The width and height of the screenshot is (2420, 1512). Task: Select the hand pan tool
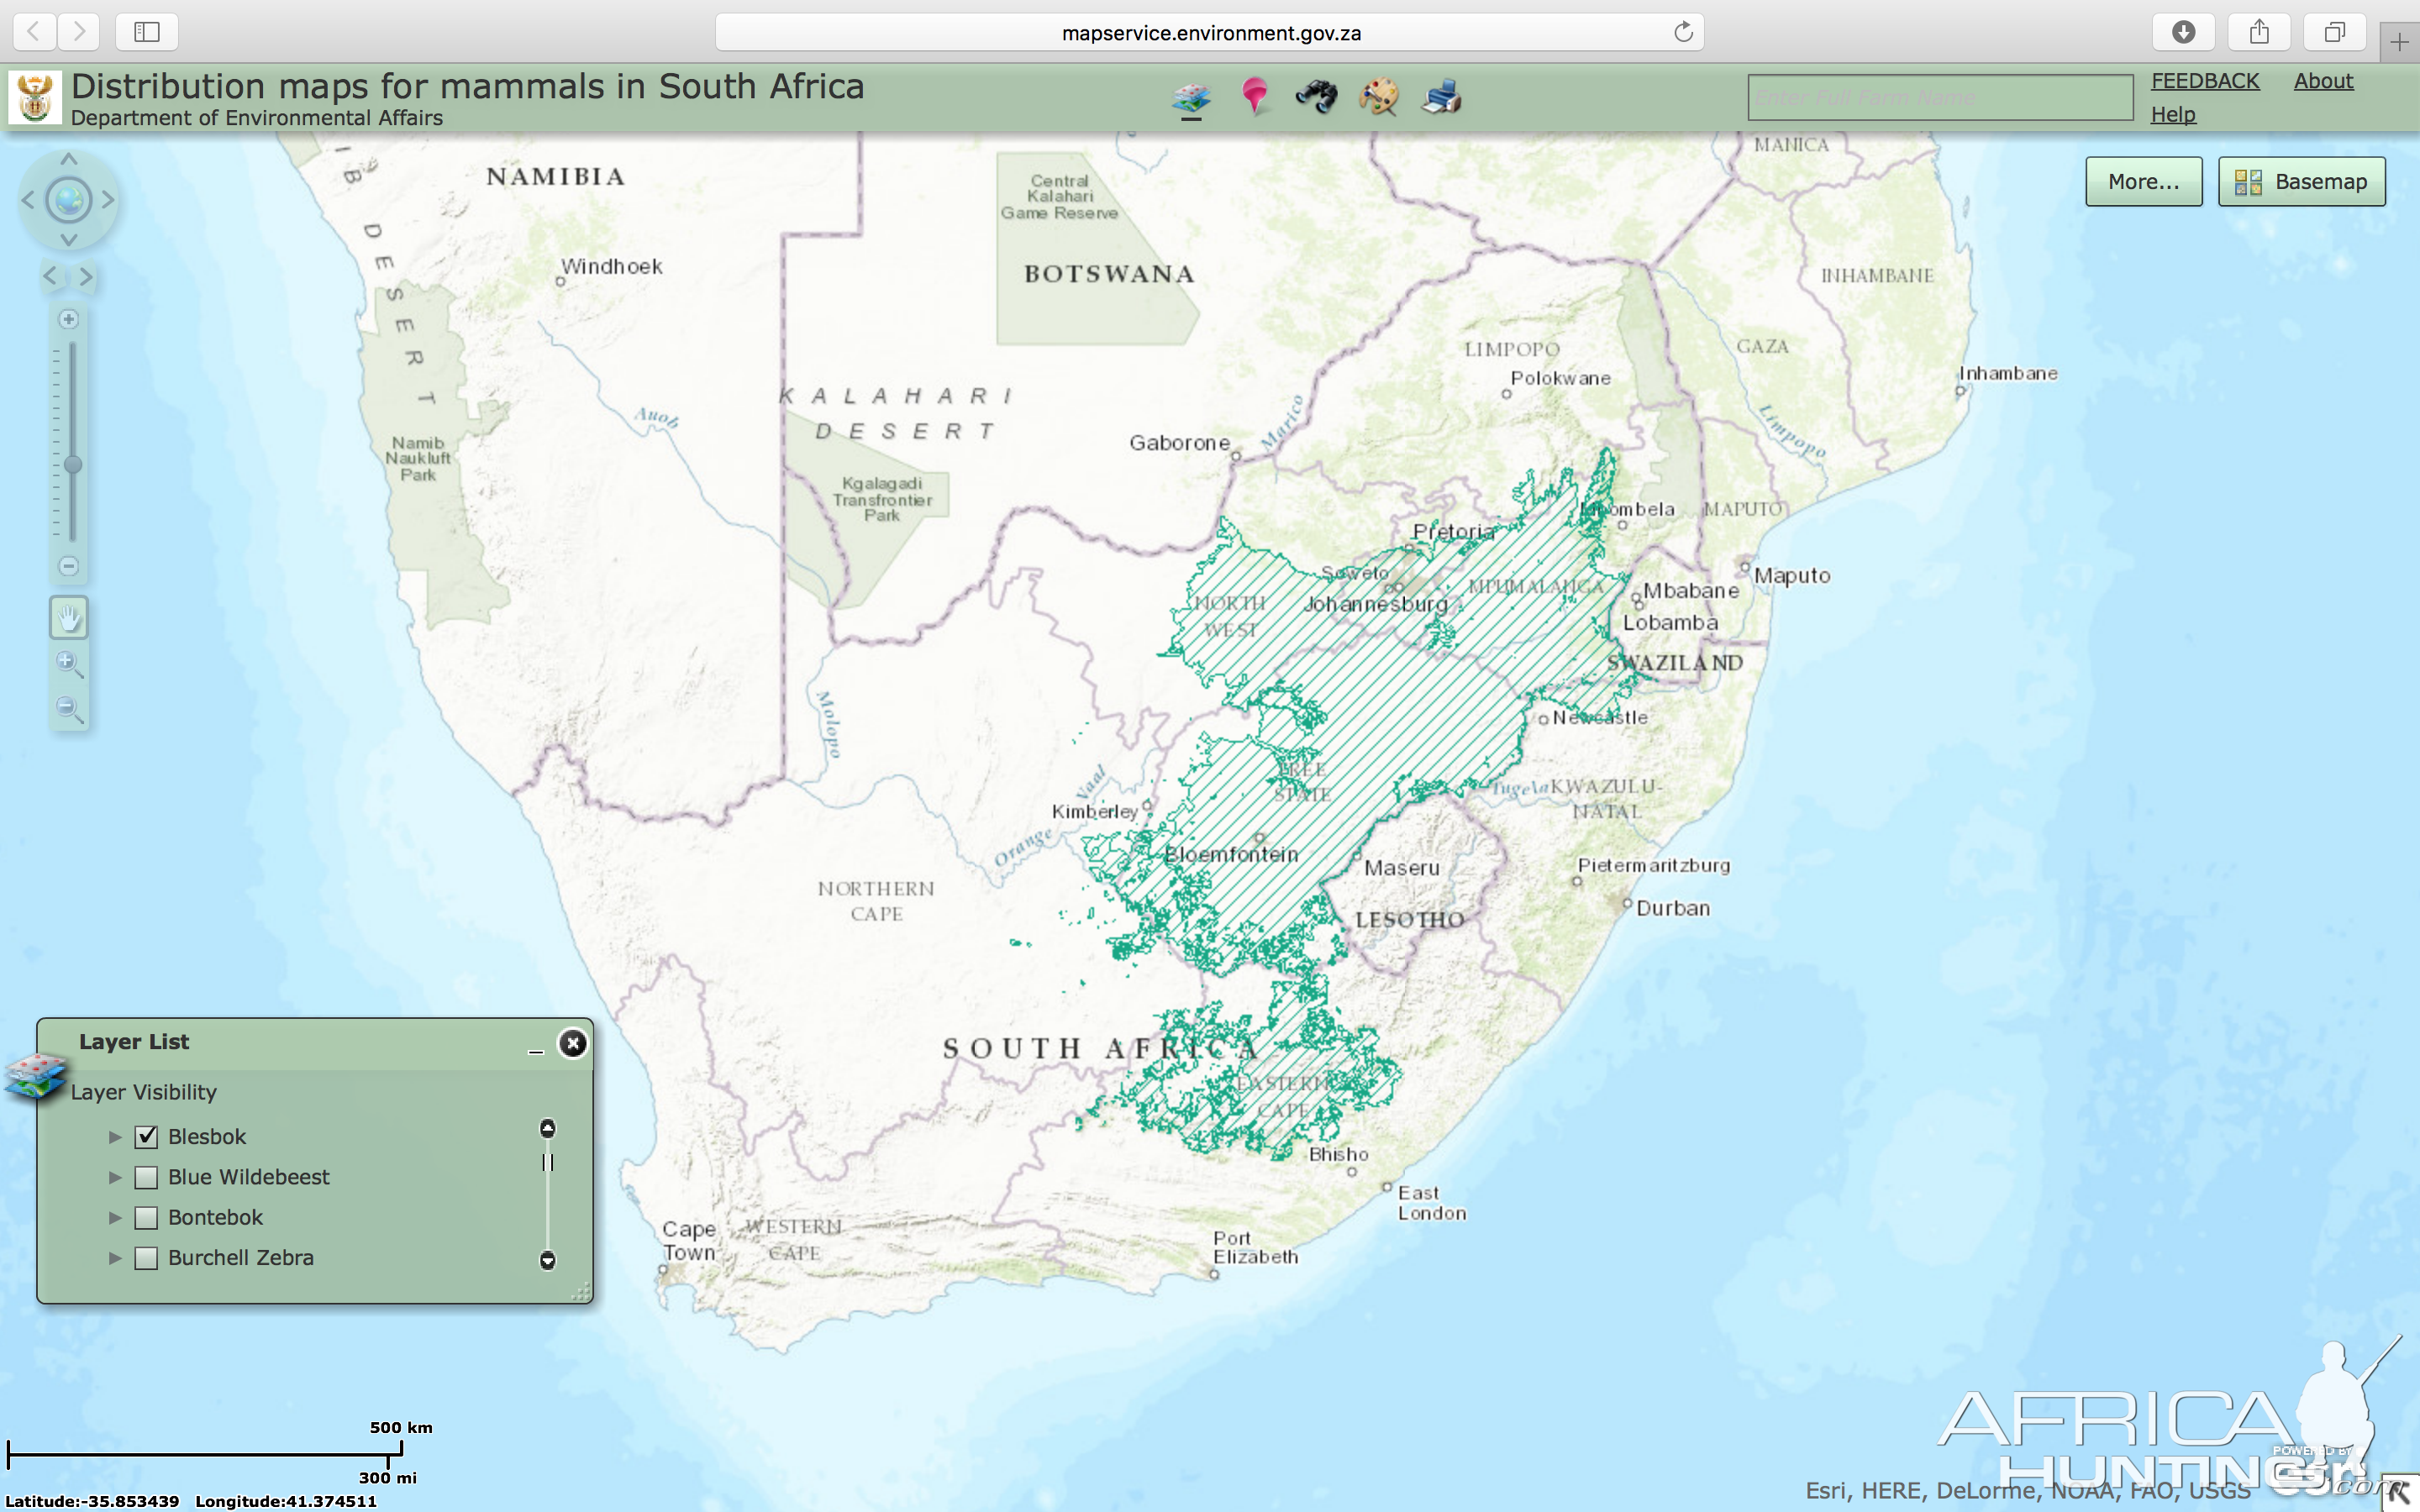point(69,618)
